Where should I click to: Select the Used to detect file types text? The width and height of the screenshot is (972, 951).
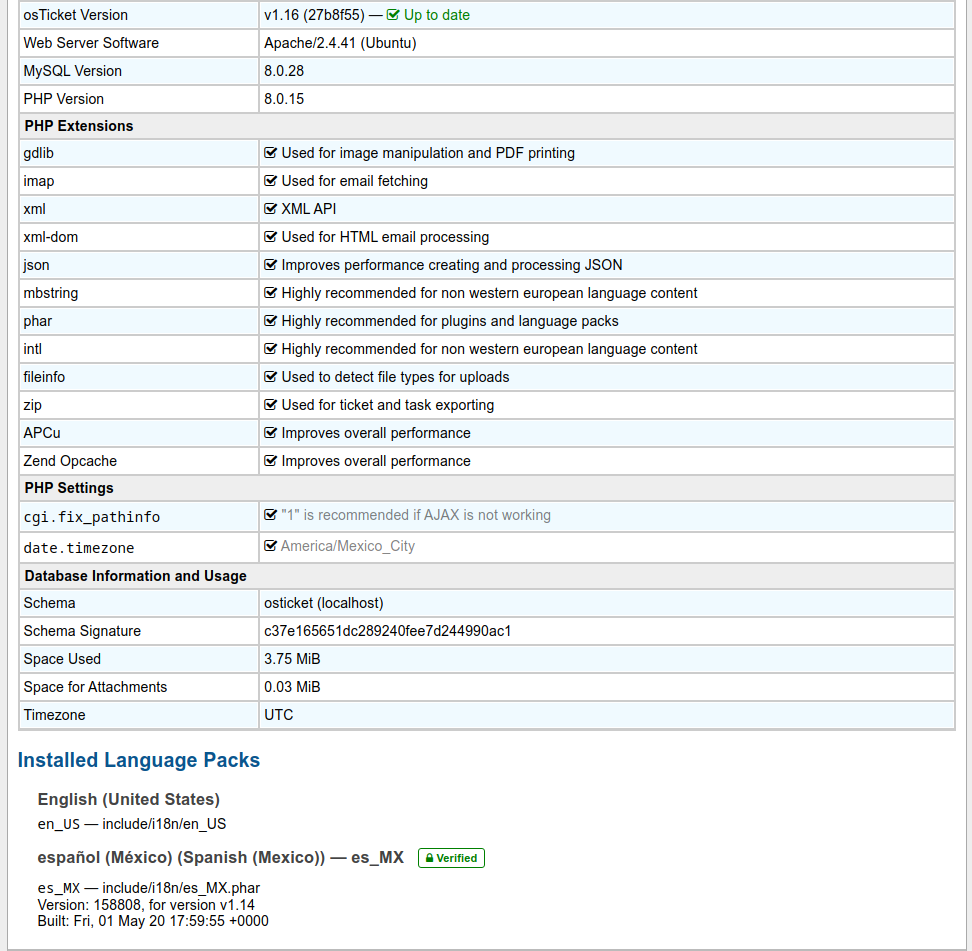(395, 377)
